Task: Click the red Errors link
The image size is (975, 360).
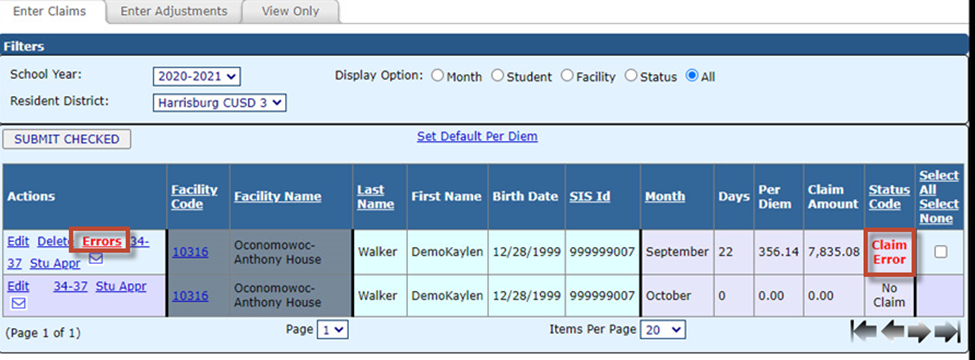Action: click(102, 241)
